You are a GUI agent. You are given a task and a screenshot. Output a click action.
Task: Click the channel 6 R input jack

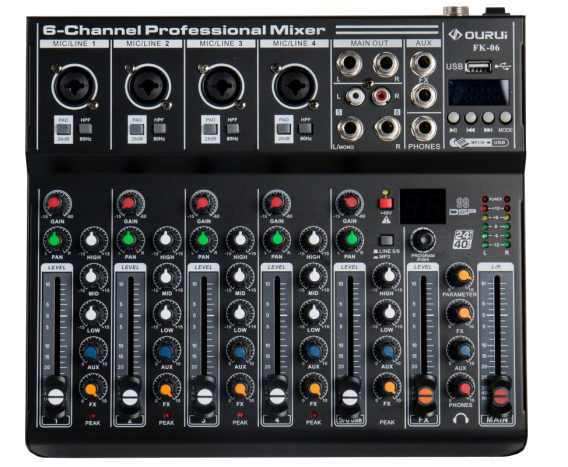(x=387, y=128)
